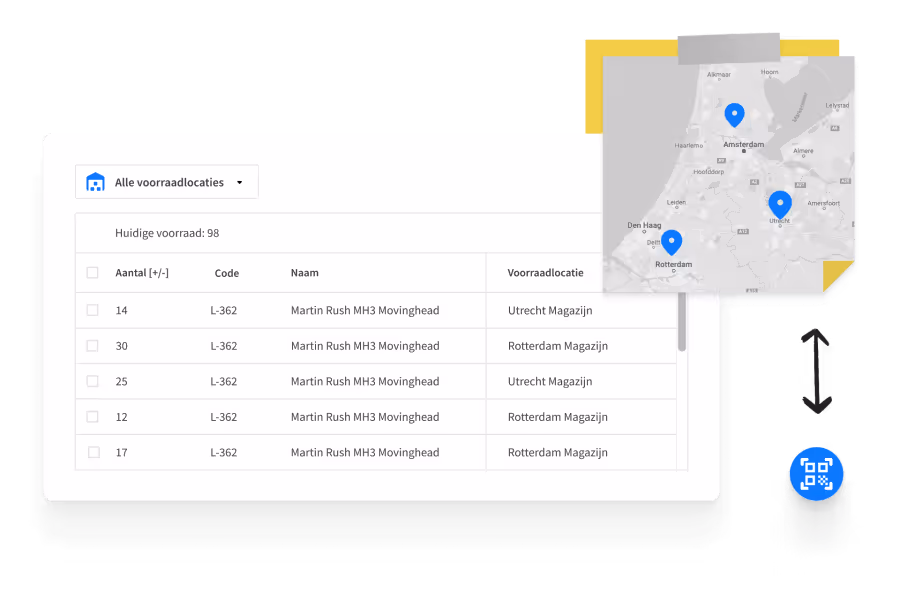Click the Huidige voorraad: 98 text
This screenshot has width=900, height=600.
coord(167,233)
